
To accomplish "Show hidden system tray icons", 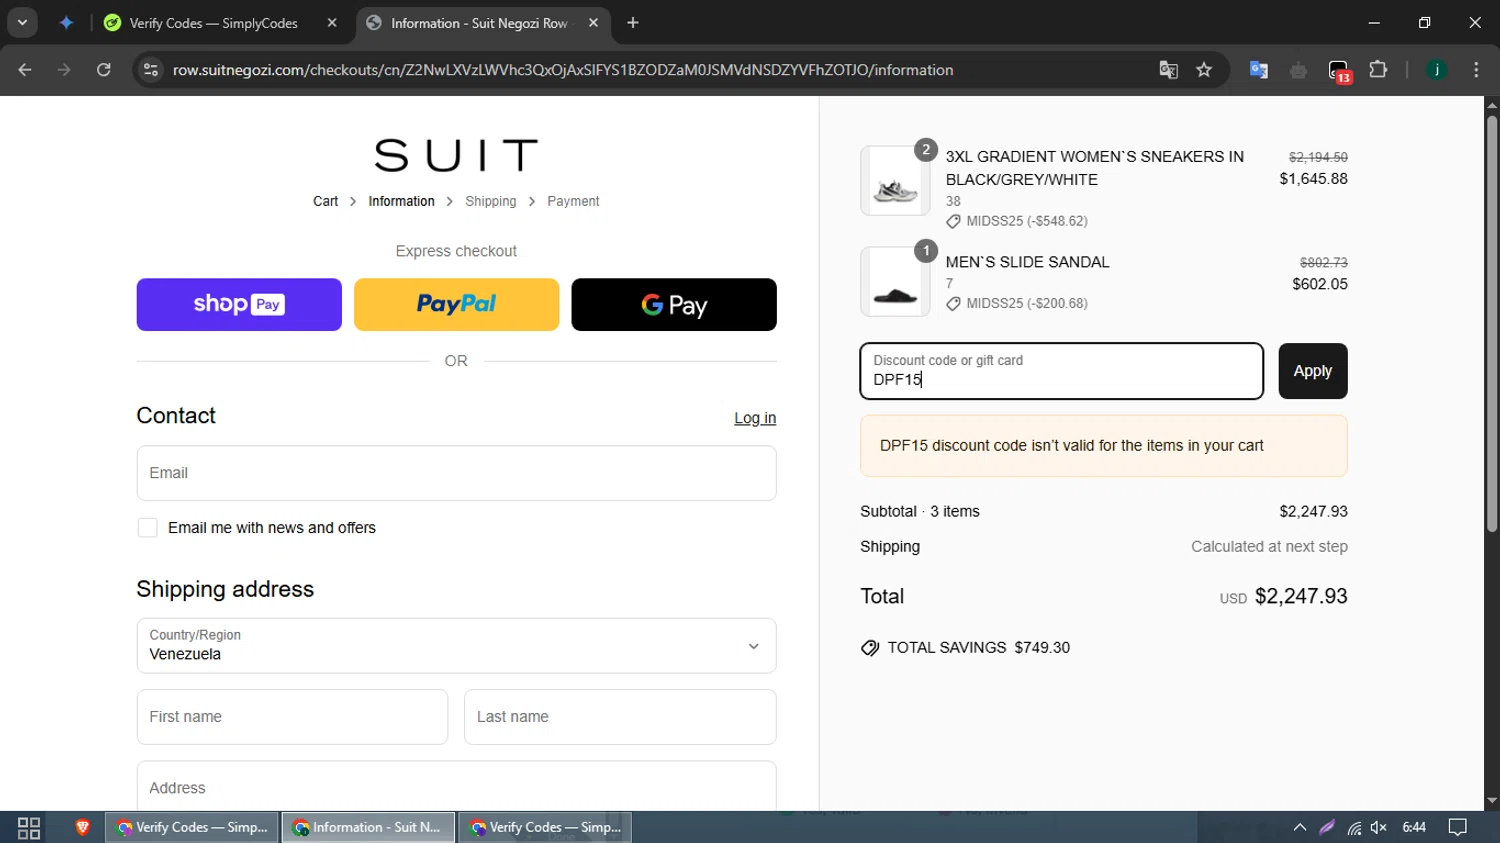I will coord(1300,827).
